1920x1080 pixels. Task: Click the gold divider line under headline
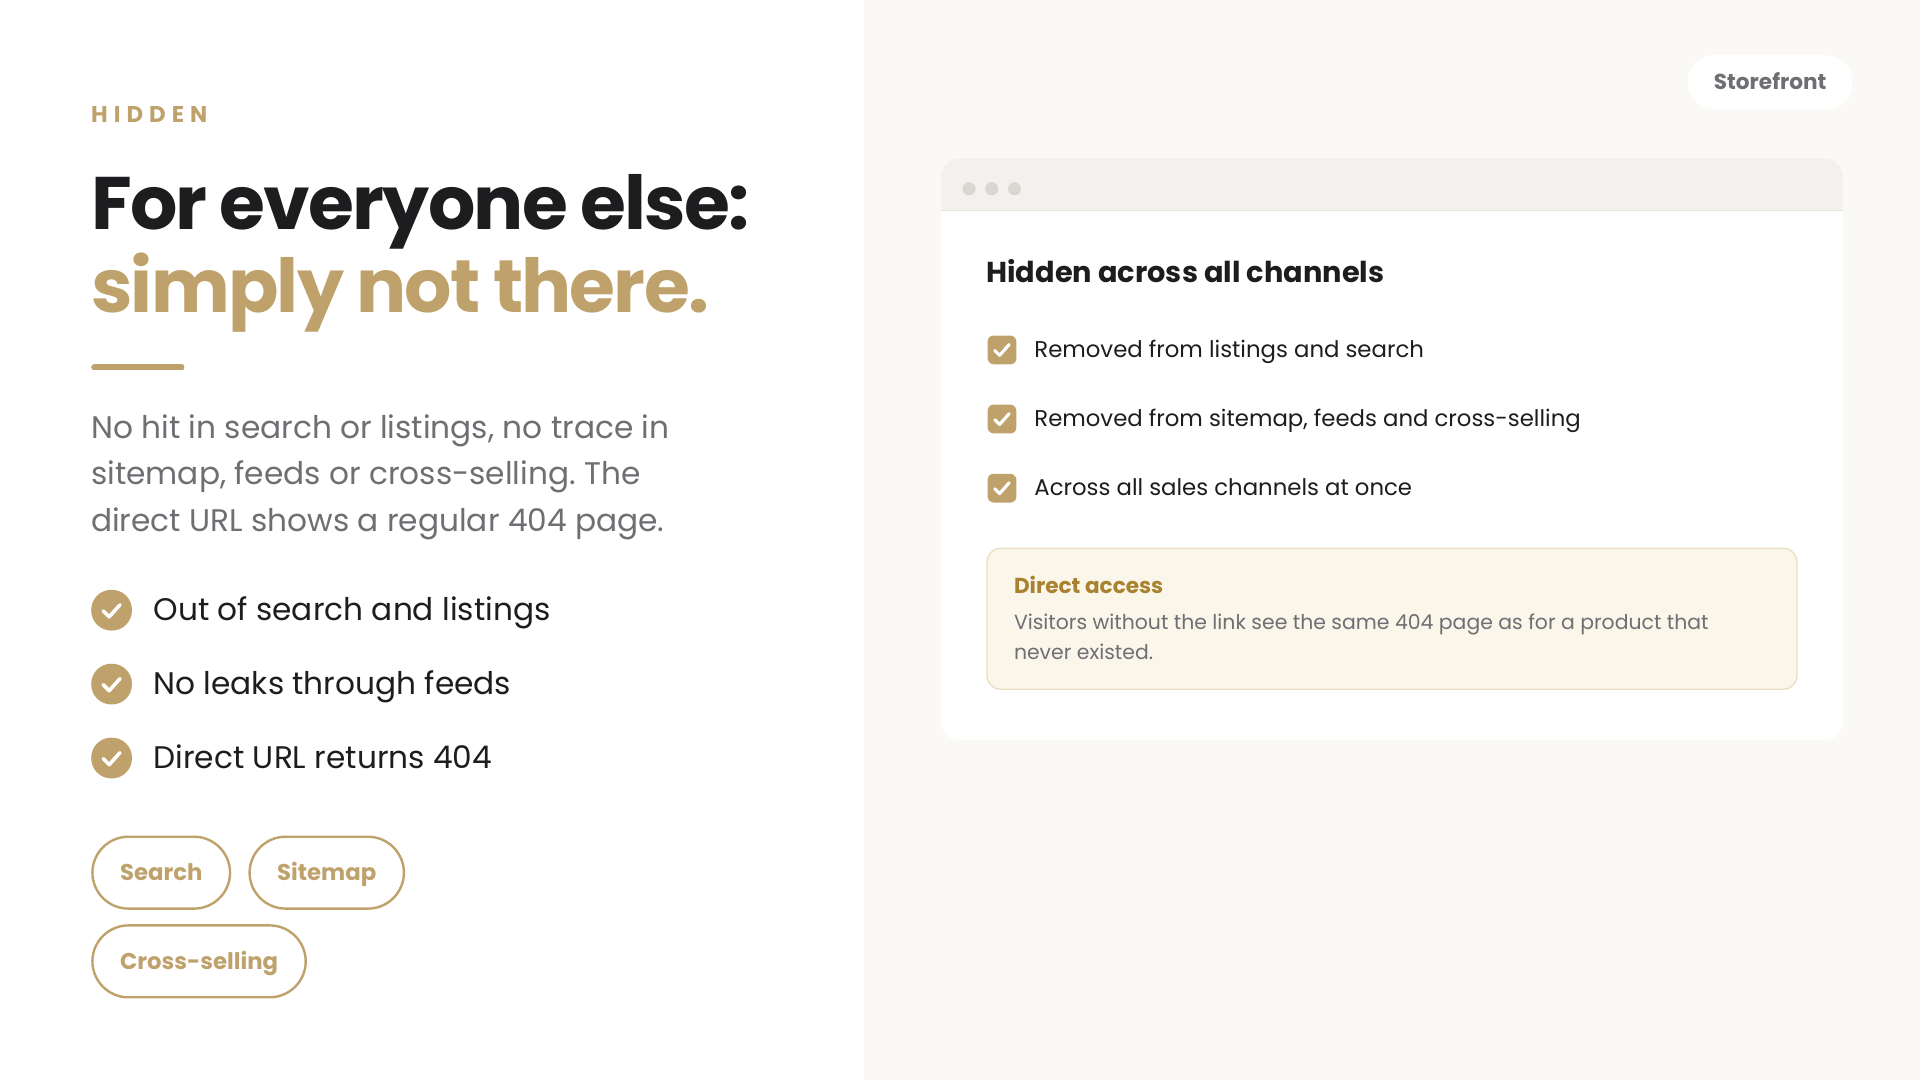coord(138,367)
